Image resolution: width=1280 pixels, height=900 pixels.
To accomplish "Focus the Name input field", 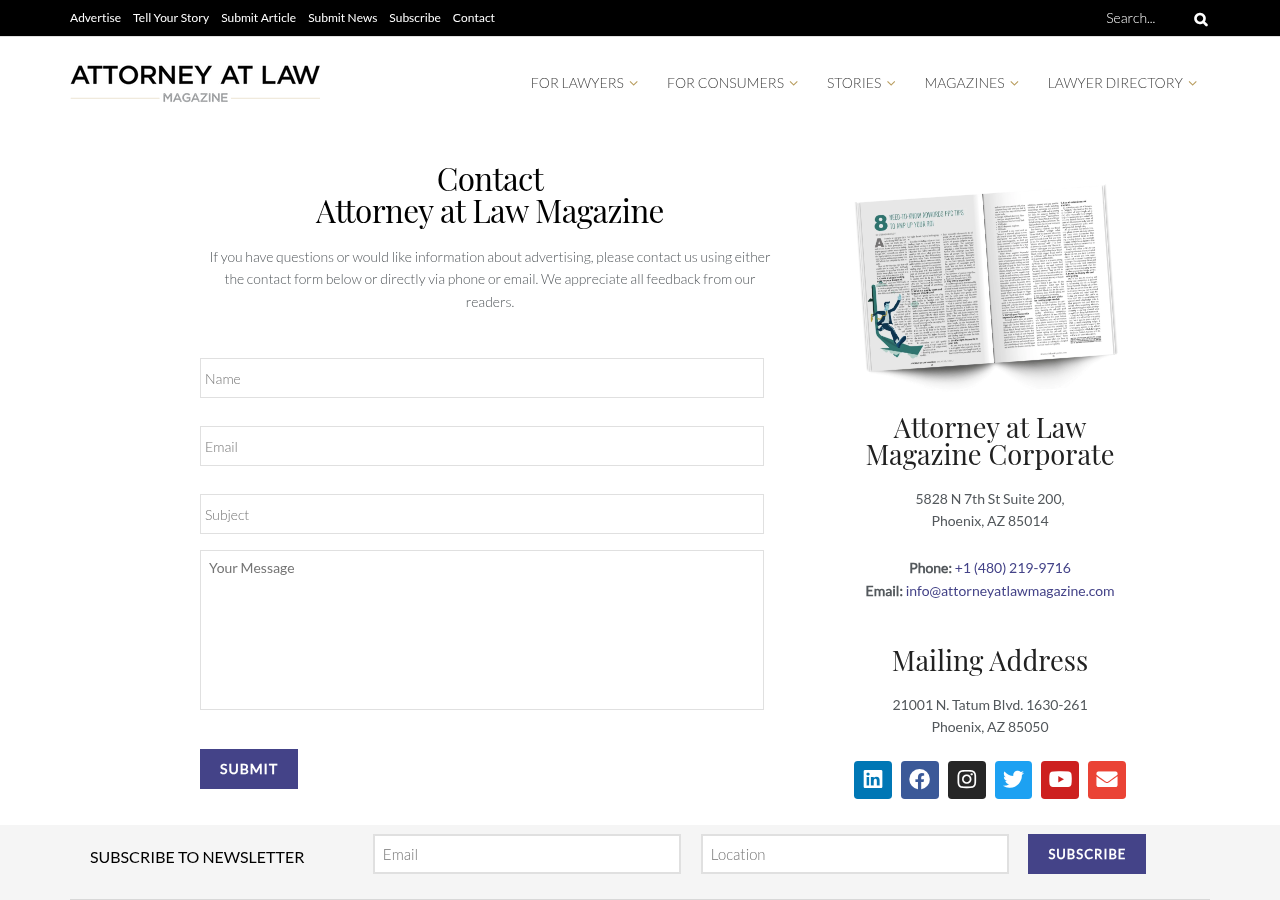I will [x=482, y=378].
